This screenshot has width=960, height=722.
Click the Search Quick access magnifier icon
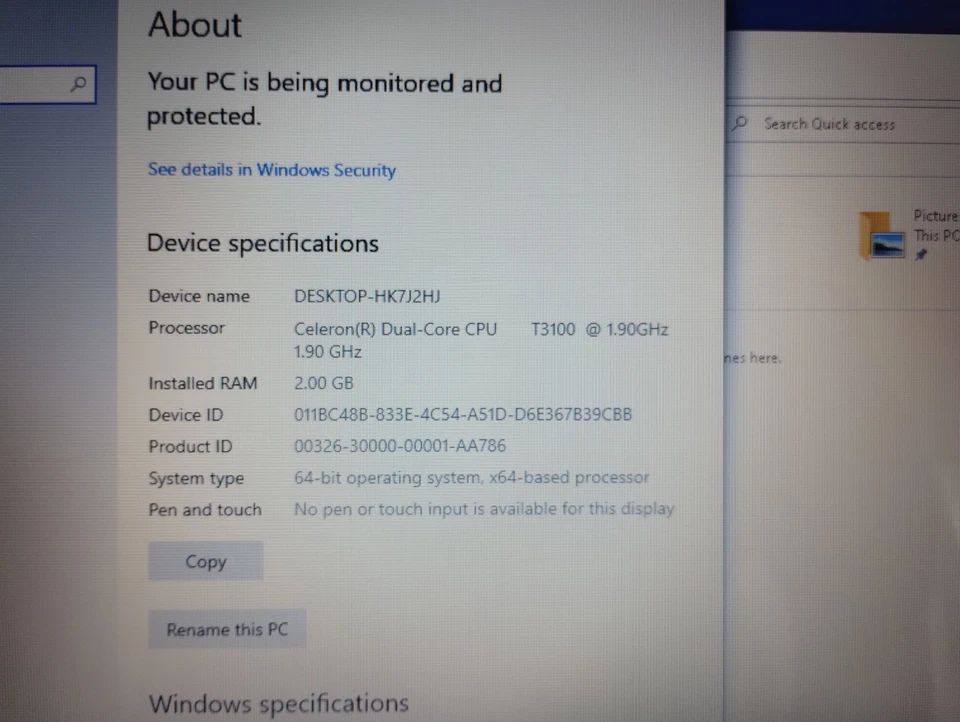pyautogui.click(x=739, y=124)
